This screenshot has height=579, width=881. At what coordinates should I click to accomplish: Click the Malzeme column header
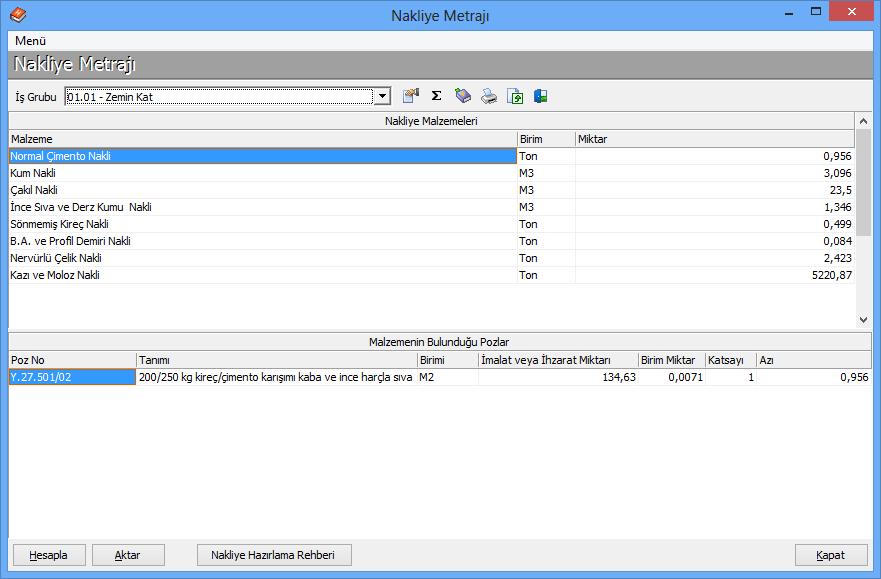click(260, 139)
